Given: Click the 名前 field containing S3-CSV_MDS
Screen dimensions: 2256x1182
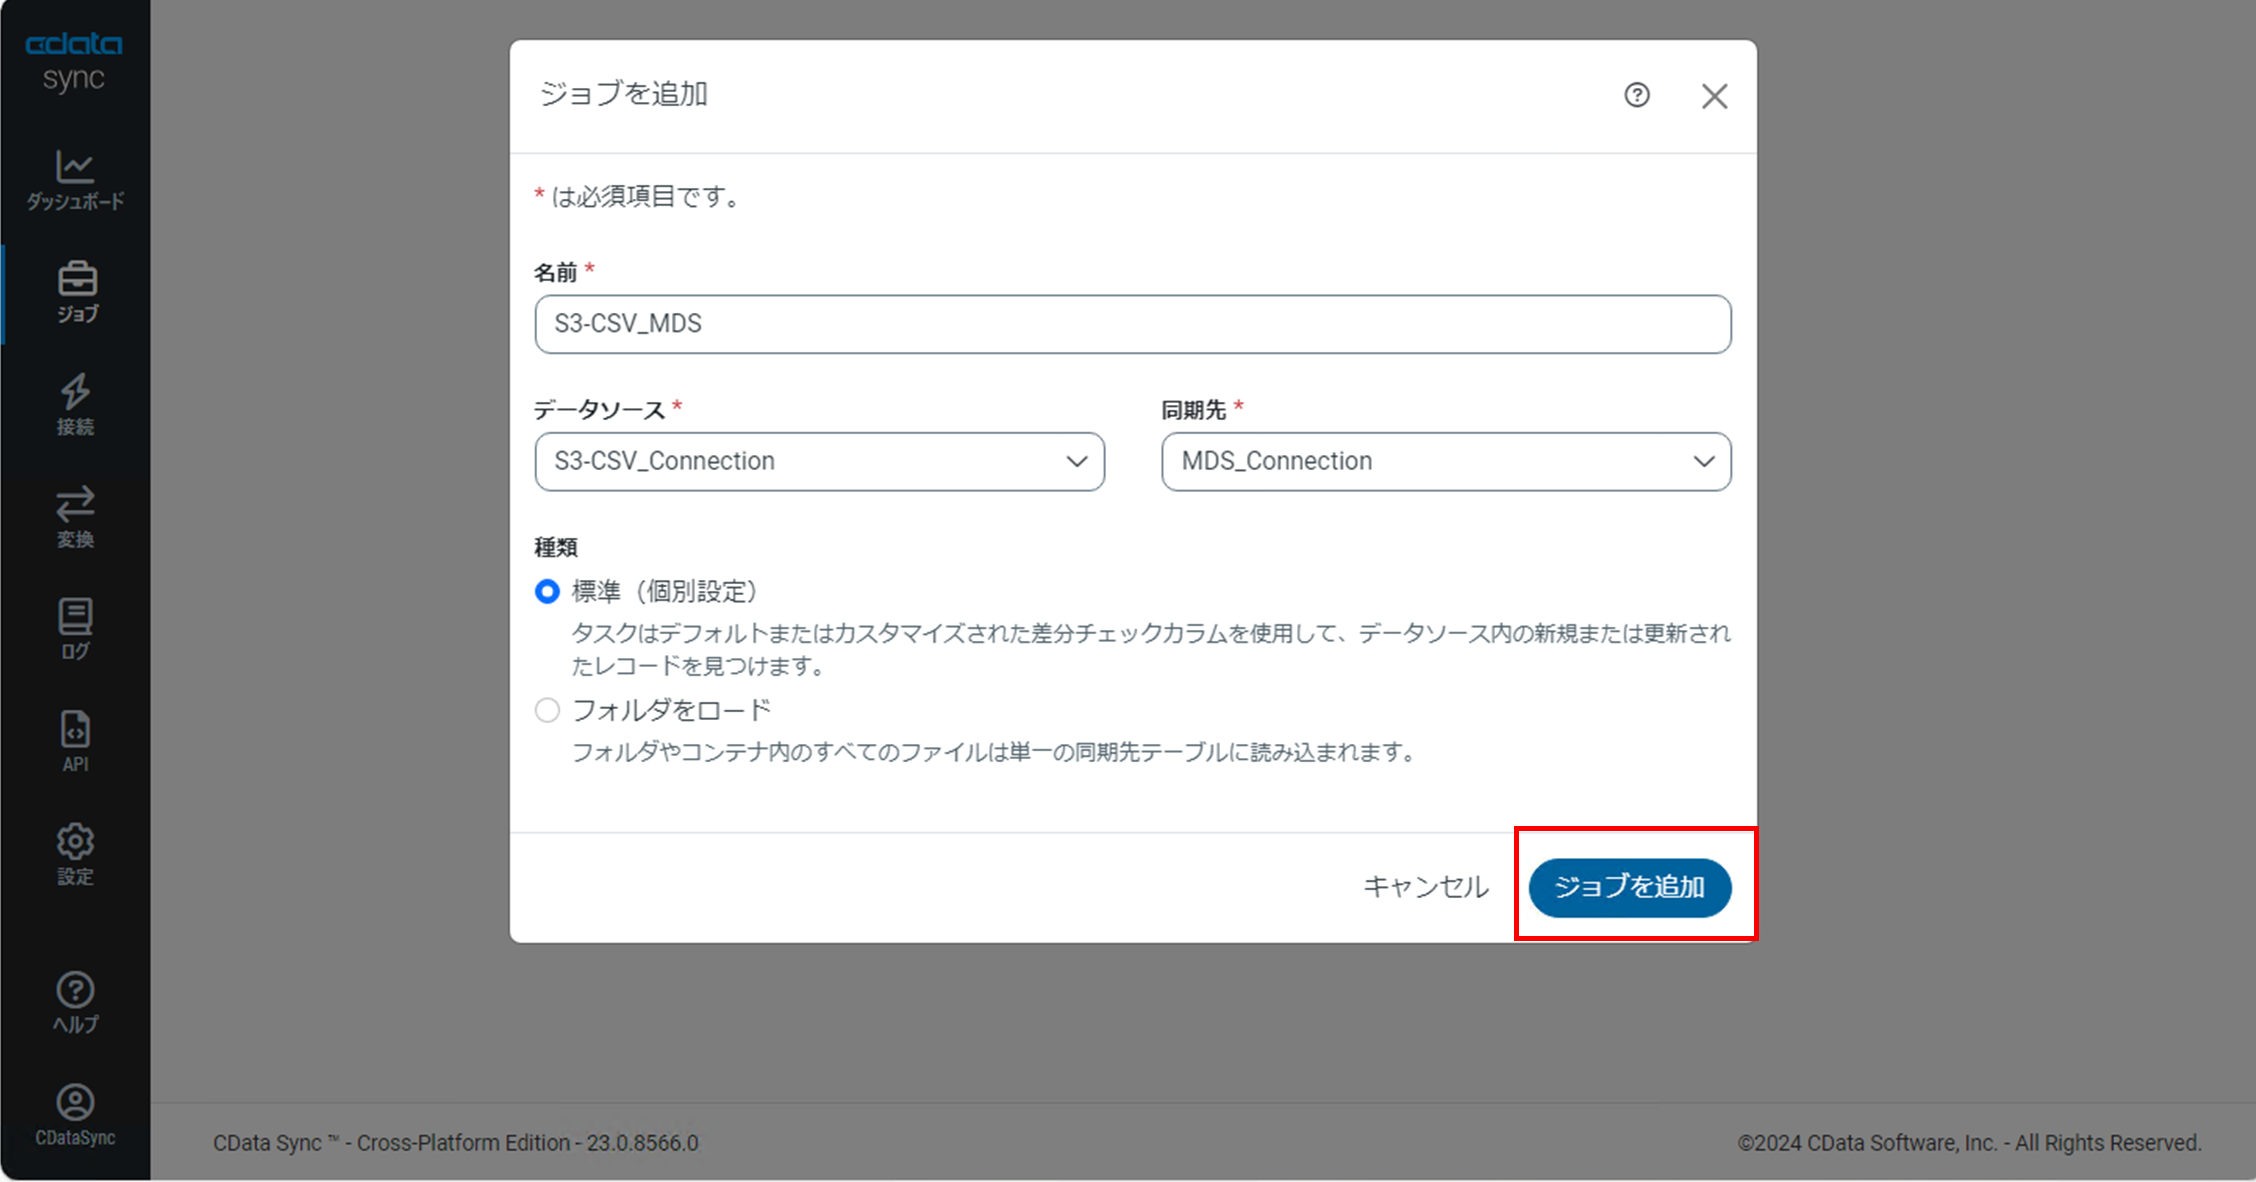Looking at the screenshot, I should (1133, 324).
